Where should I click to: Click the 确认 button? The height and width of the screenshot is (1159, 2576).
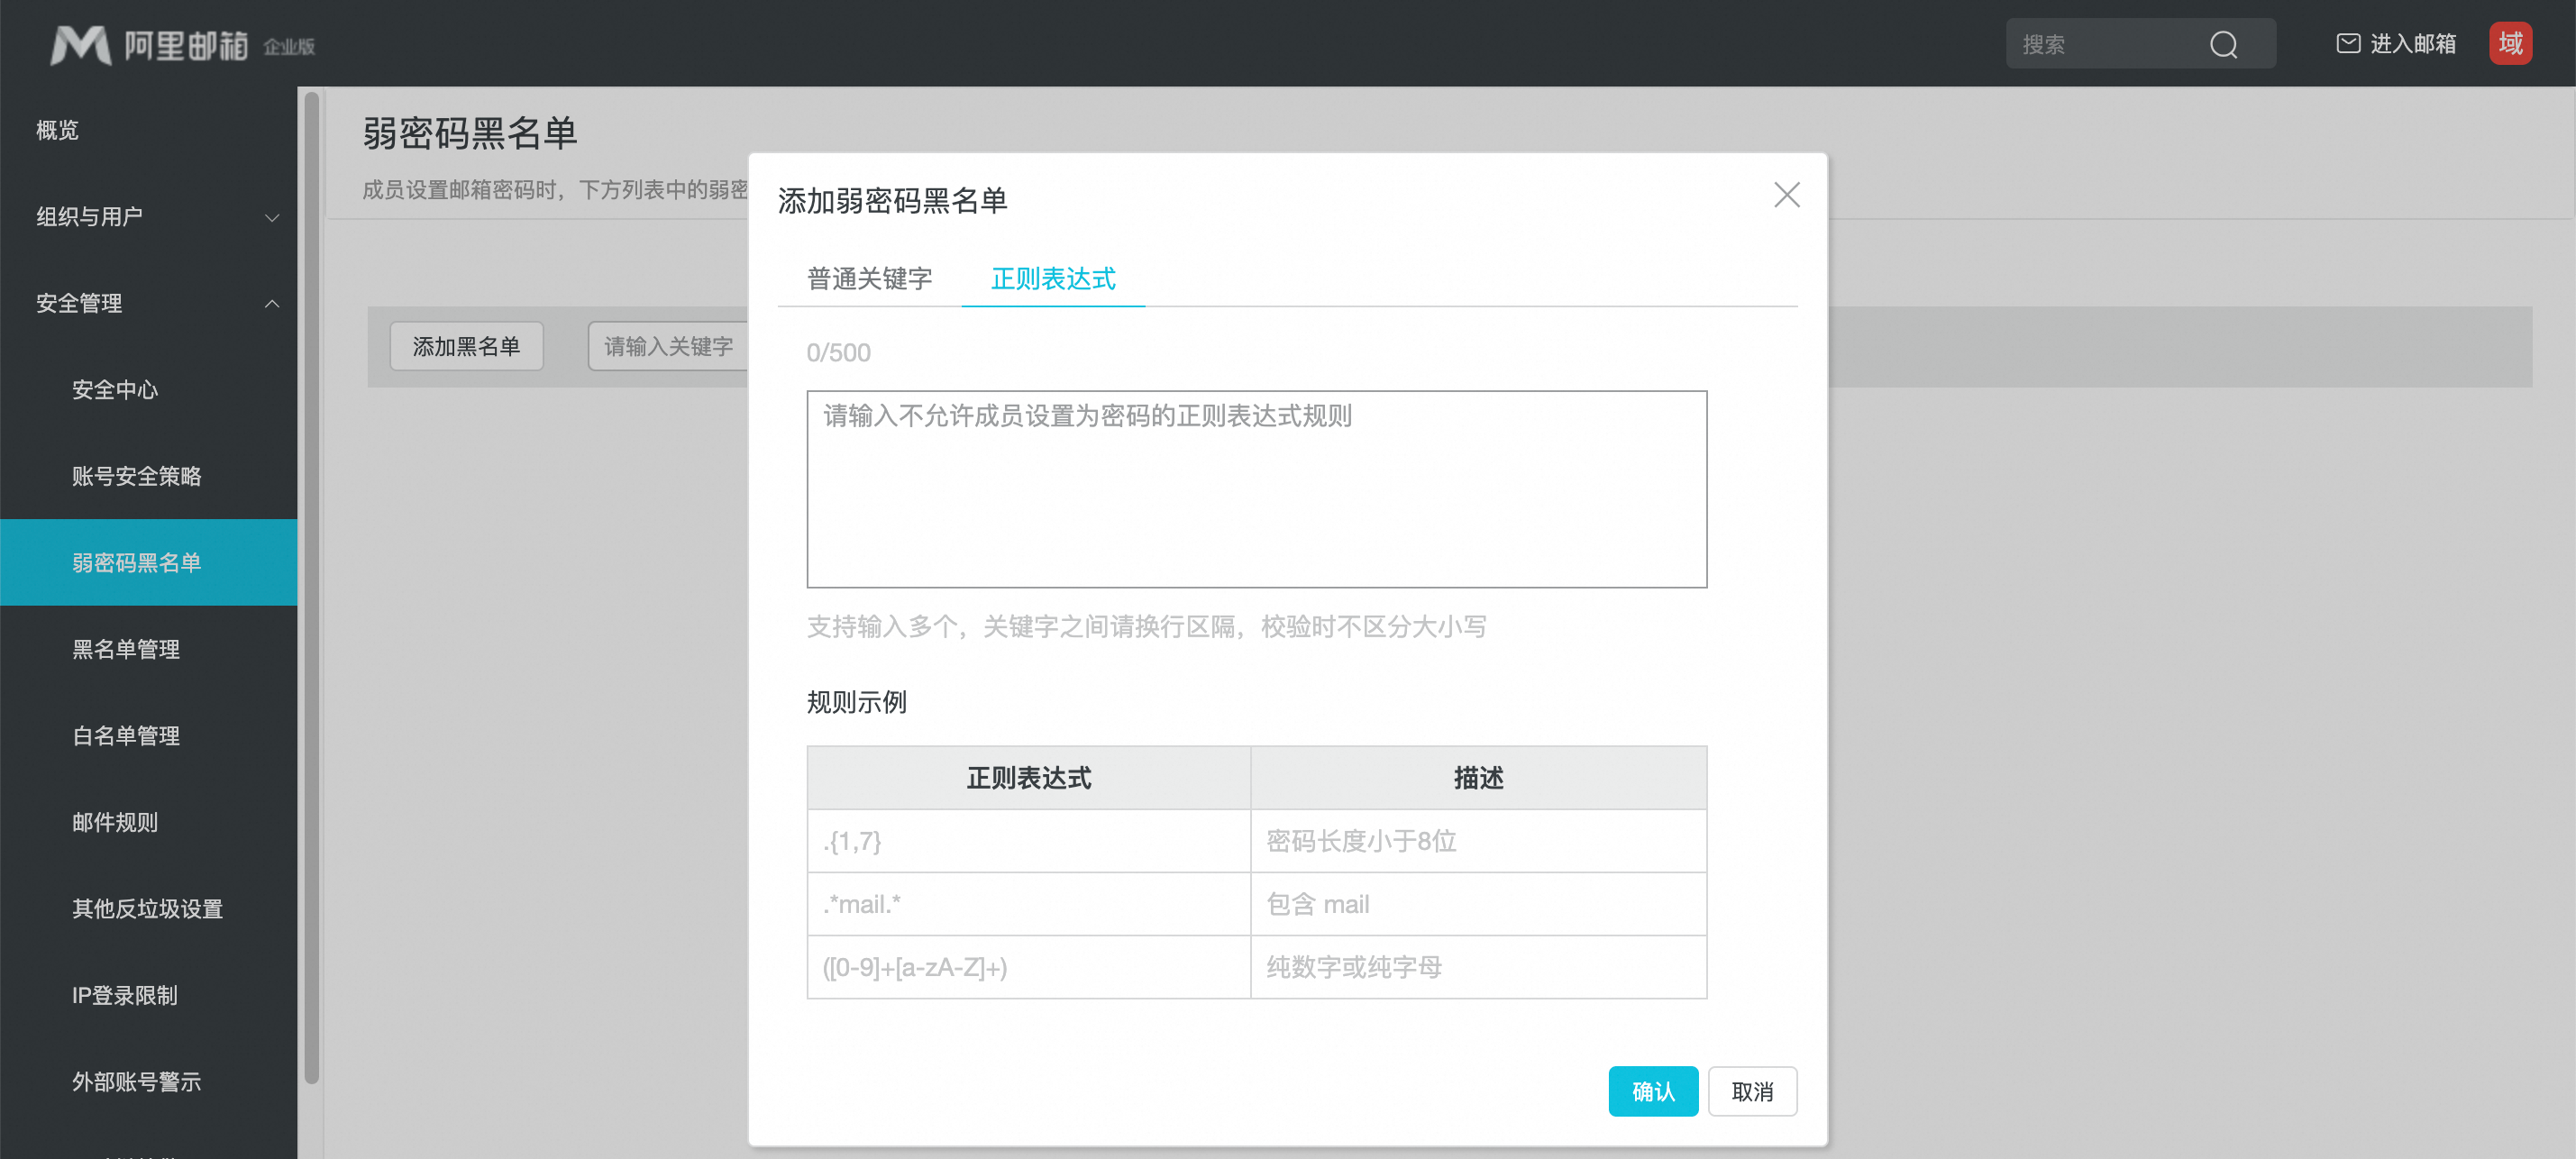coord(1652,1091)
